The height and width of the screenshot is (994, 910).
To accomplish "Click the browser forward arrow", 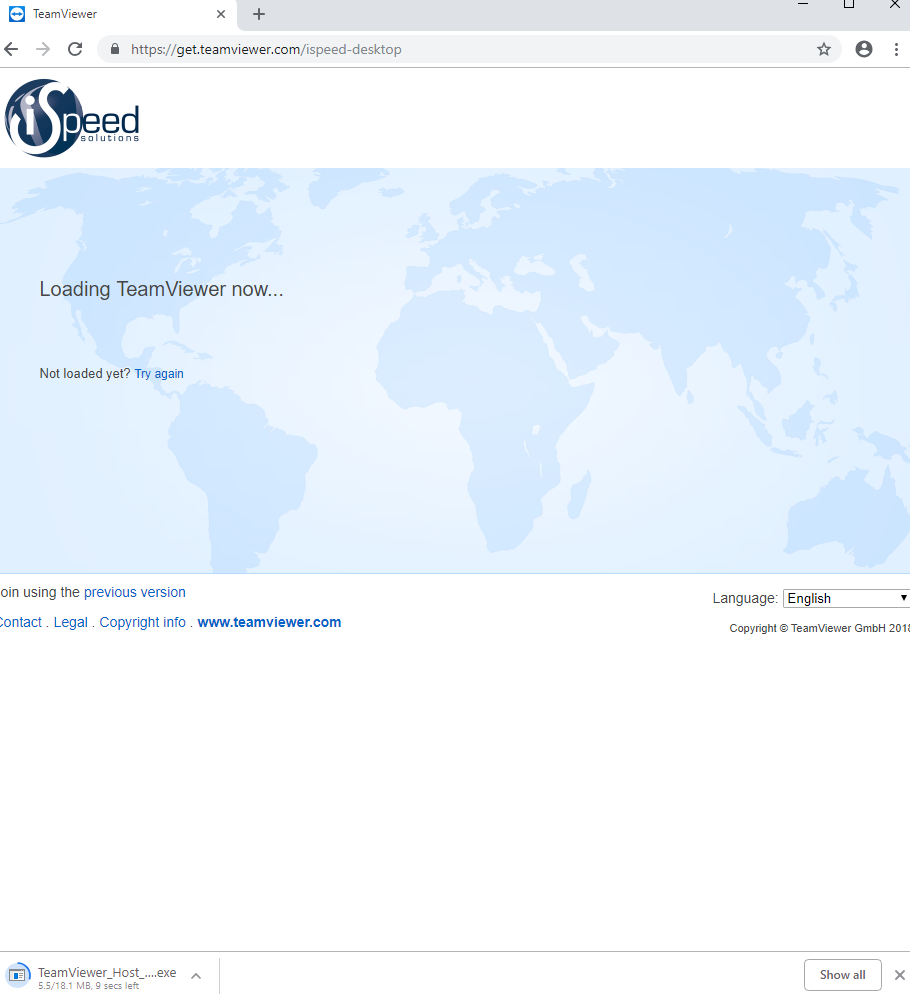I will tap(42, 49).
